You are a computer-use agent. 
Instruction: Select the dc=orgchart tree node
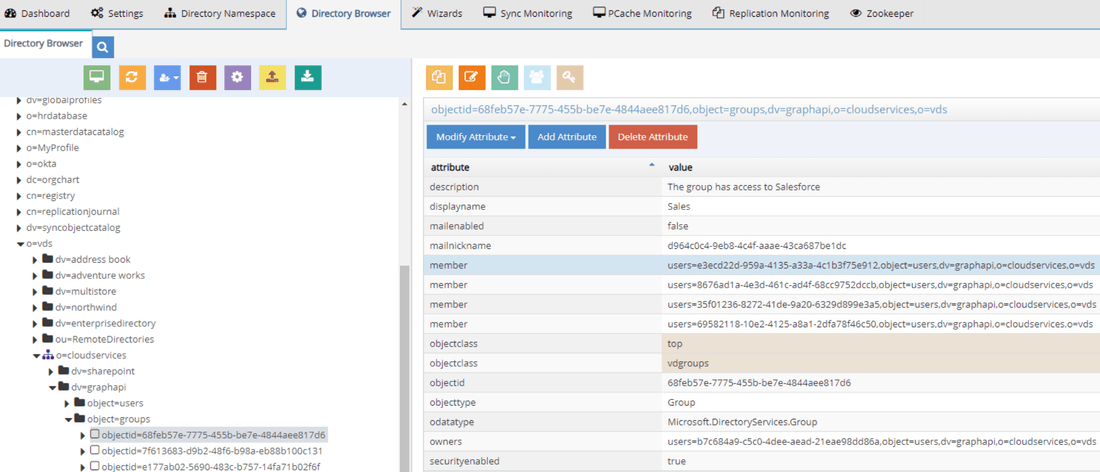53,180
